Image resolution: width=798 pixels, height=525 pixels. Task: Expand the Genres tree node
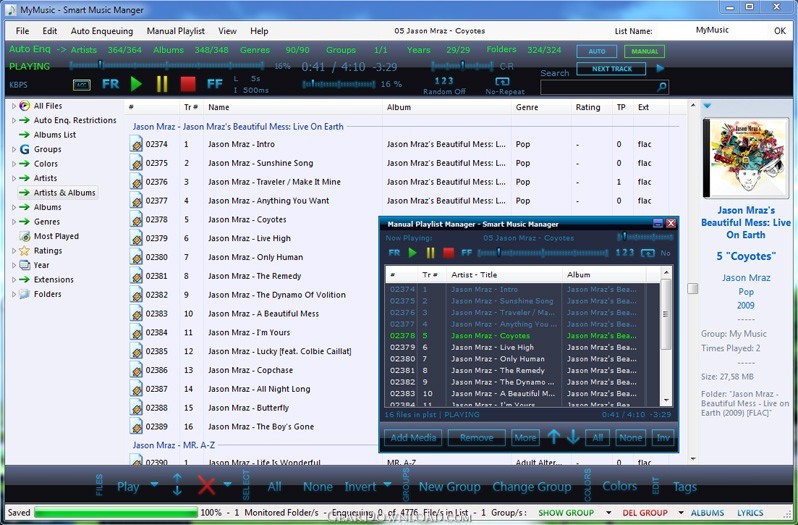pos(14,222)
